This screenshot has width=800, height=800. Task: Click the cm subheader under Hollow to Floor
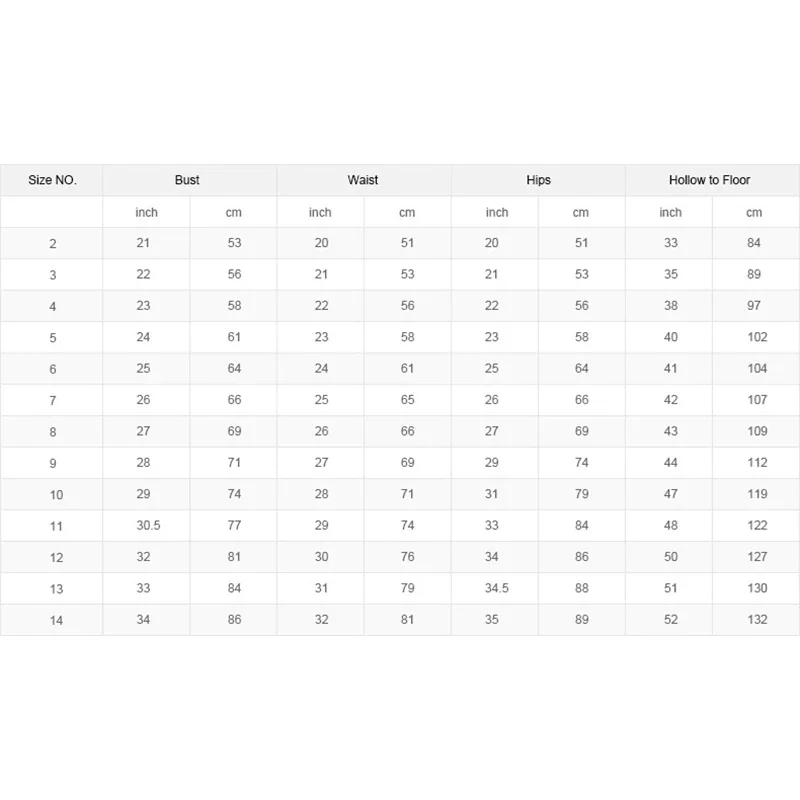[x=754, y=212]
